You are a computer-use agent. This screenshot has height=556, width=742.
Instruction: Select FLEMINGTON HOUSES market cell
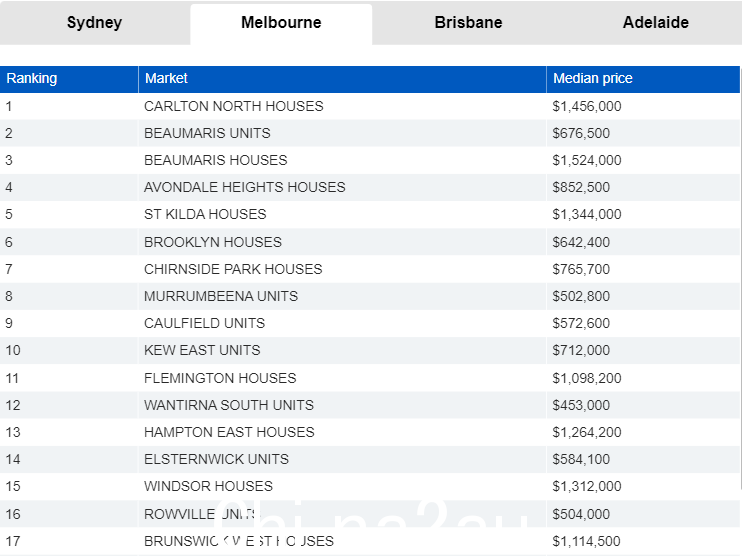(342, 378)
